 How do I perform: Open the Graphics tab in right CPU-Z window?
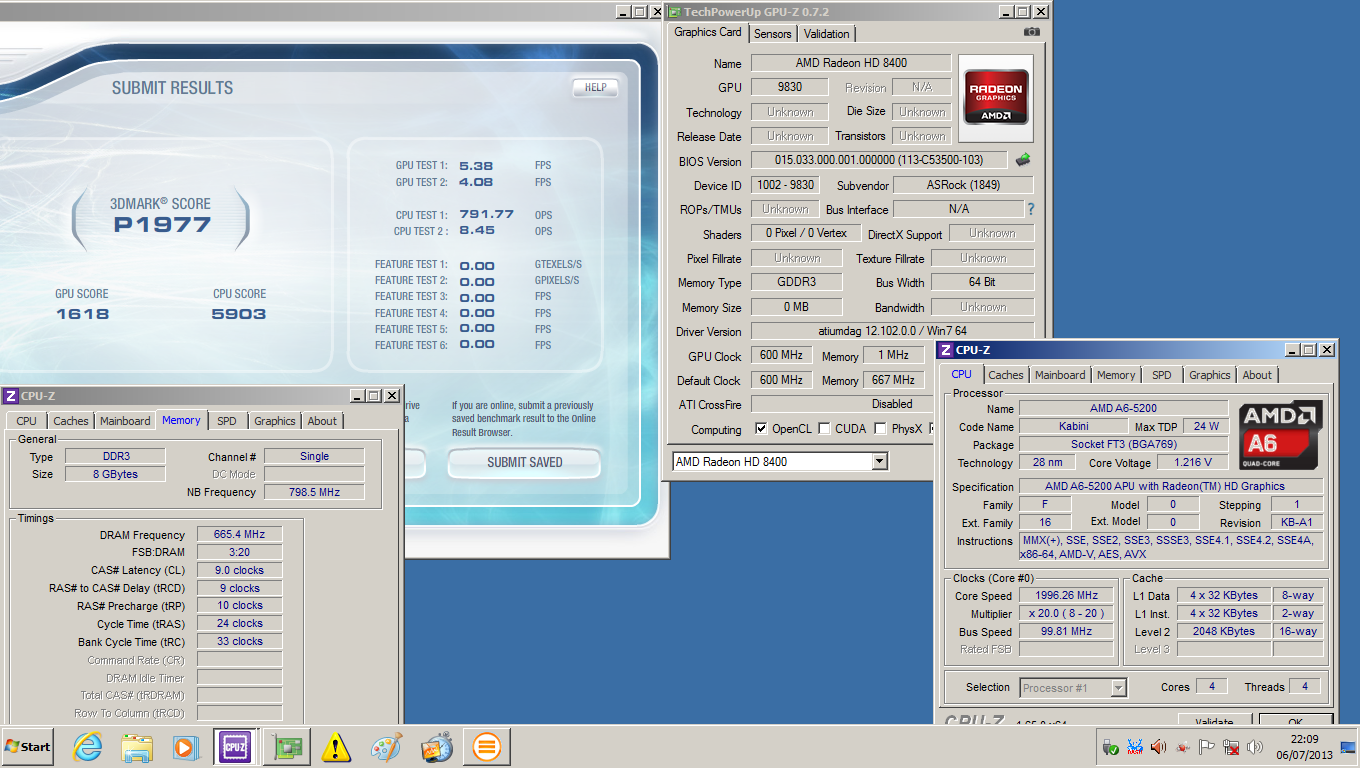point(1210,375)
